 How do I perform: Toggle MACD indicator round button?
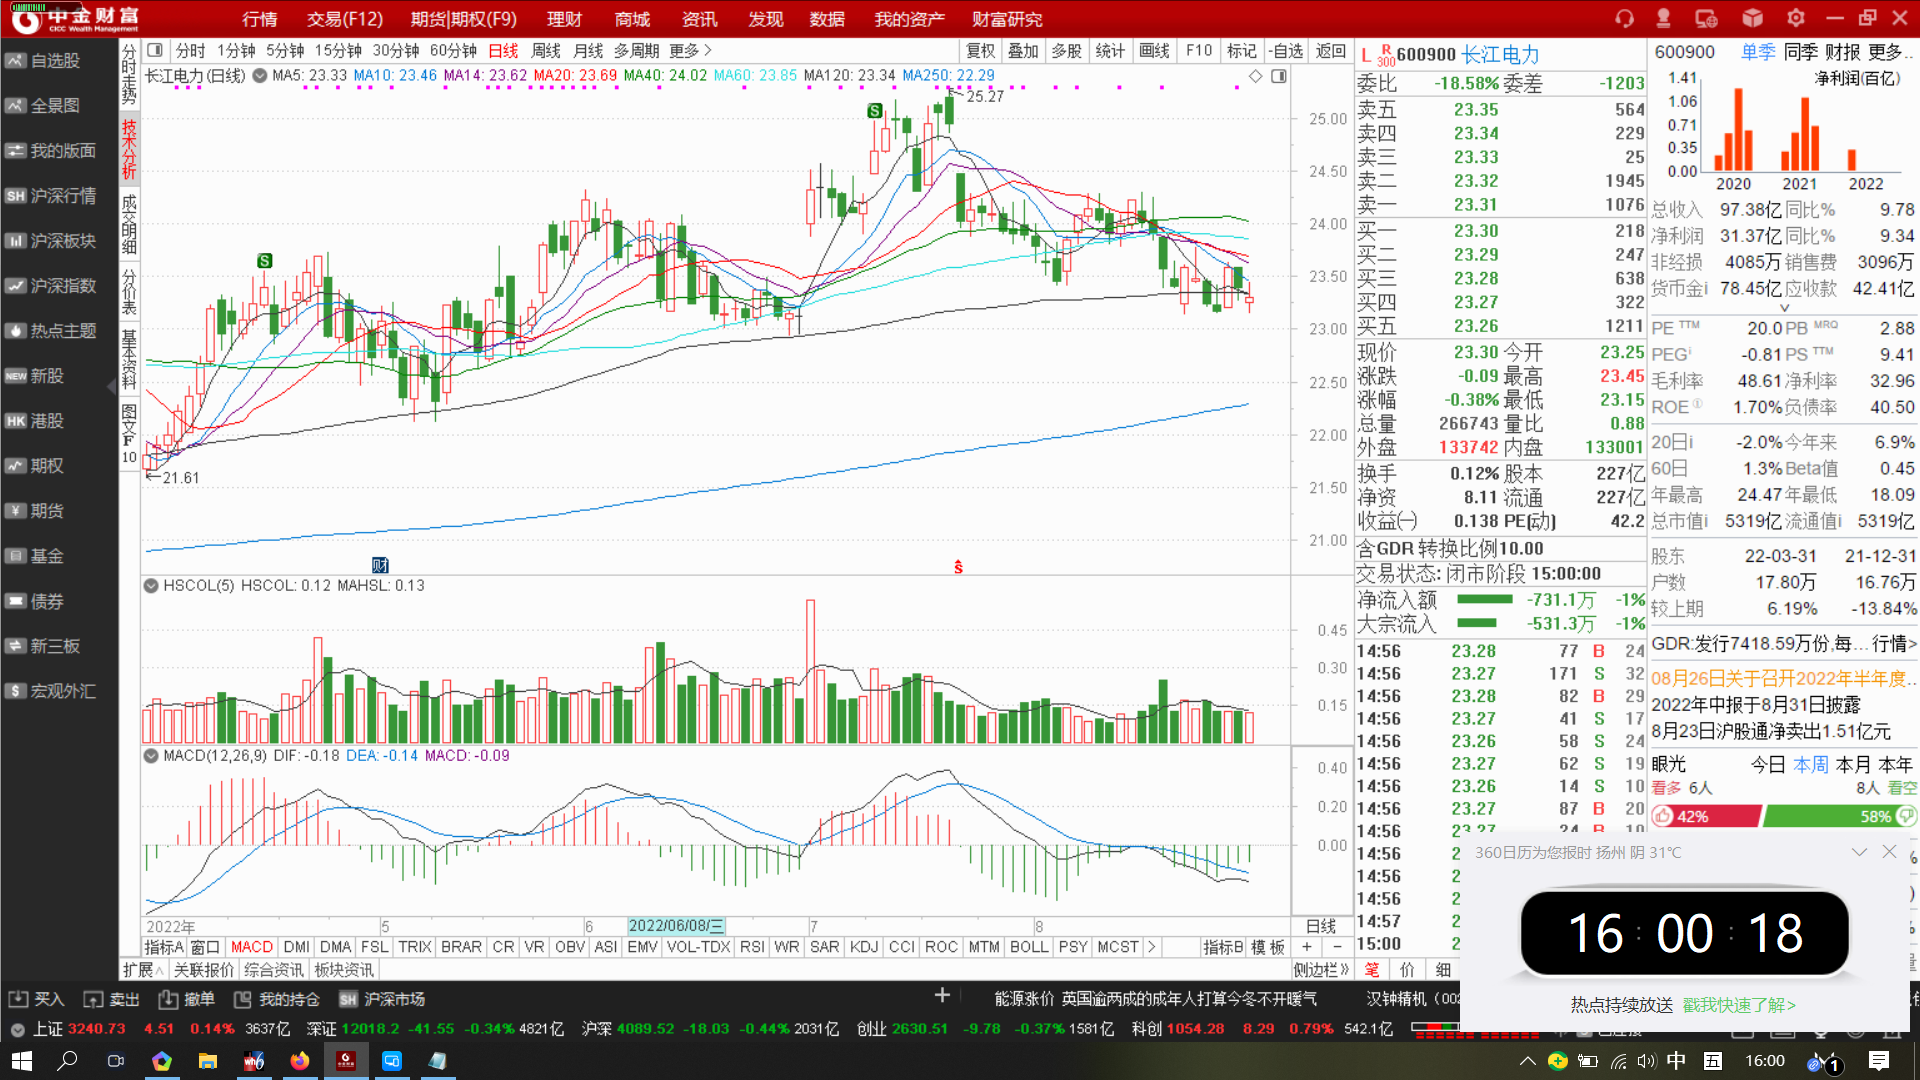click(x=151, y=756)
